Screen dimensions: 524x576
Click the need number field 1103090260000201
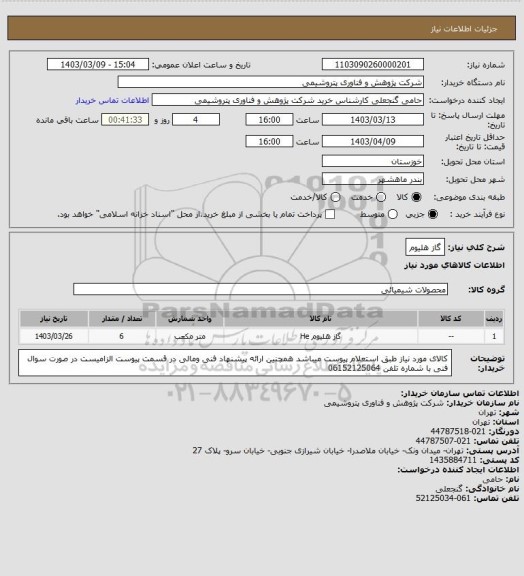(x=373, y=64)
